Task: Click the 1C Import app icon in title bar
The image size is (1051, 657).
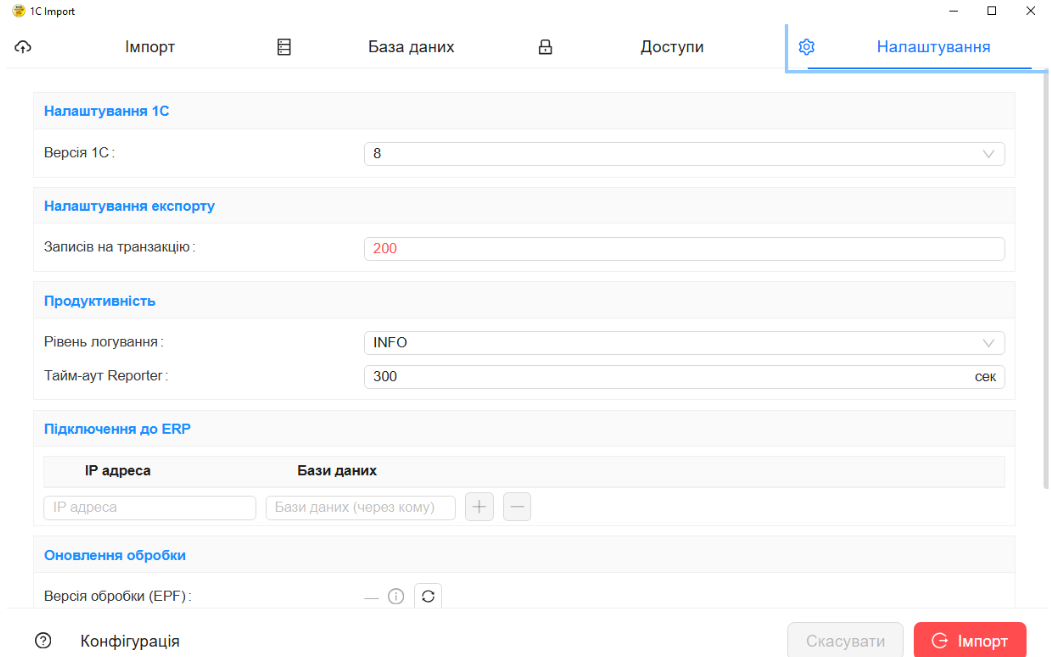Action: (x=19, y=11)
